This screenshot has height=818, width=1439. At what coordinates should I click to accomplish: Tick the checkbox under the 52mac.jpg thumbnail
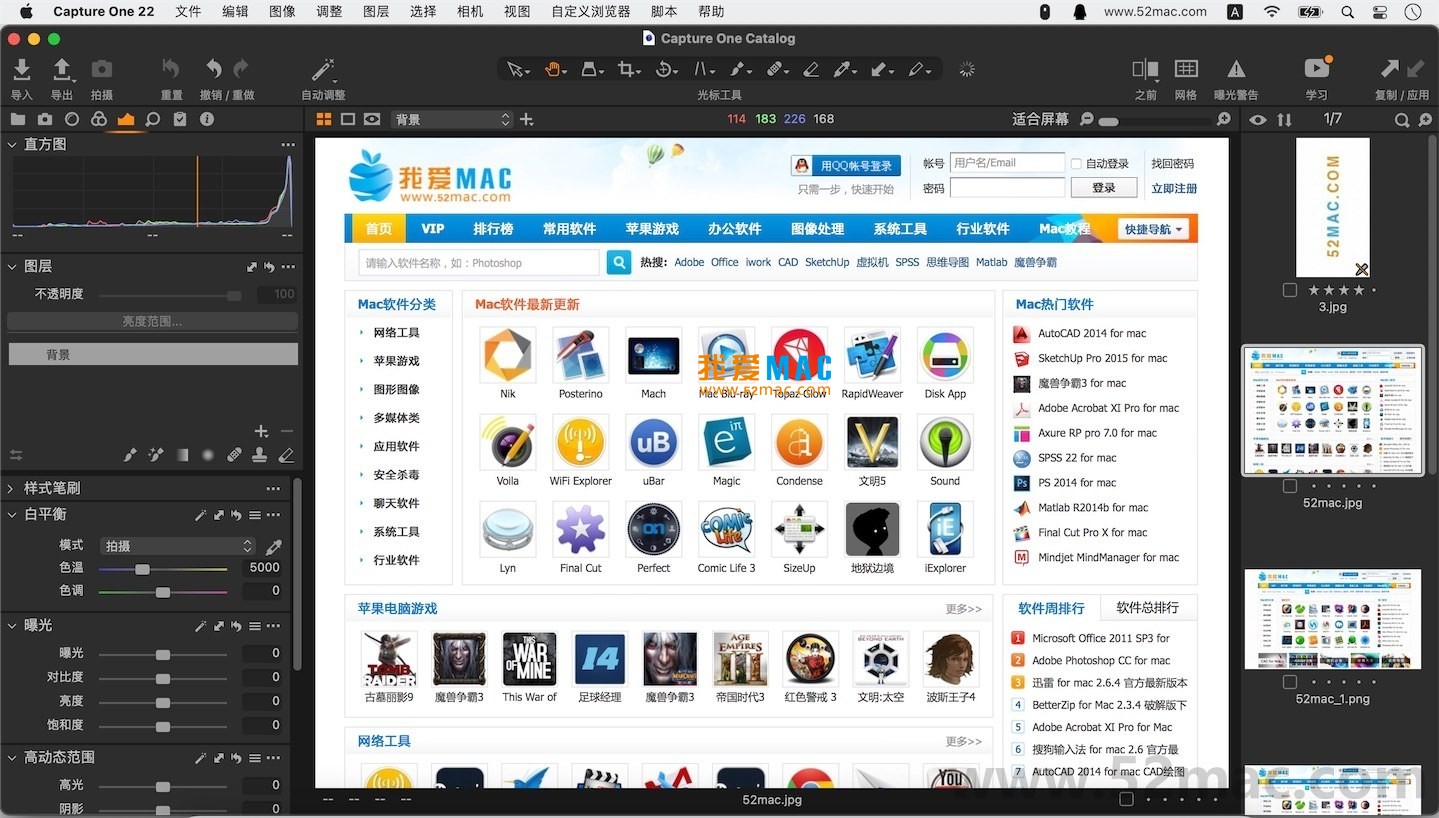pyautogui.click(x=1290, y=486)
